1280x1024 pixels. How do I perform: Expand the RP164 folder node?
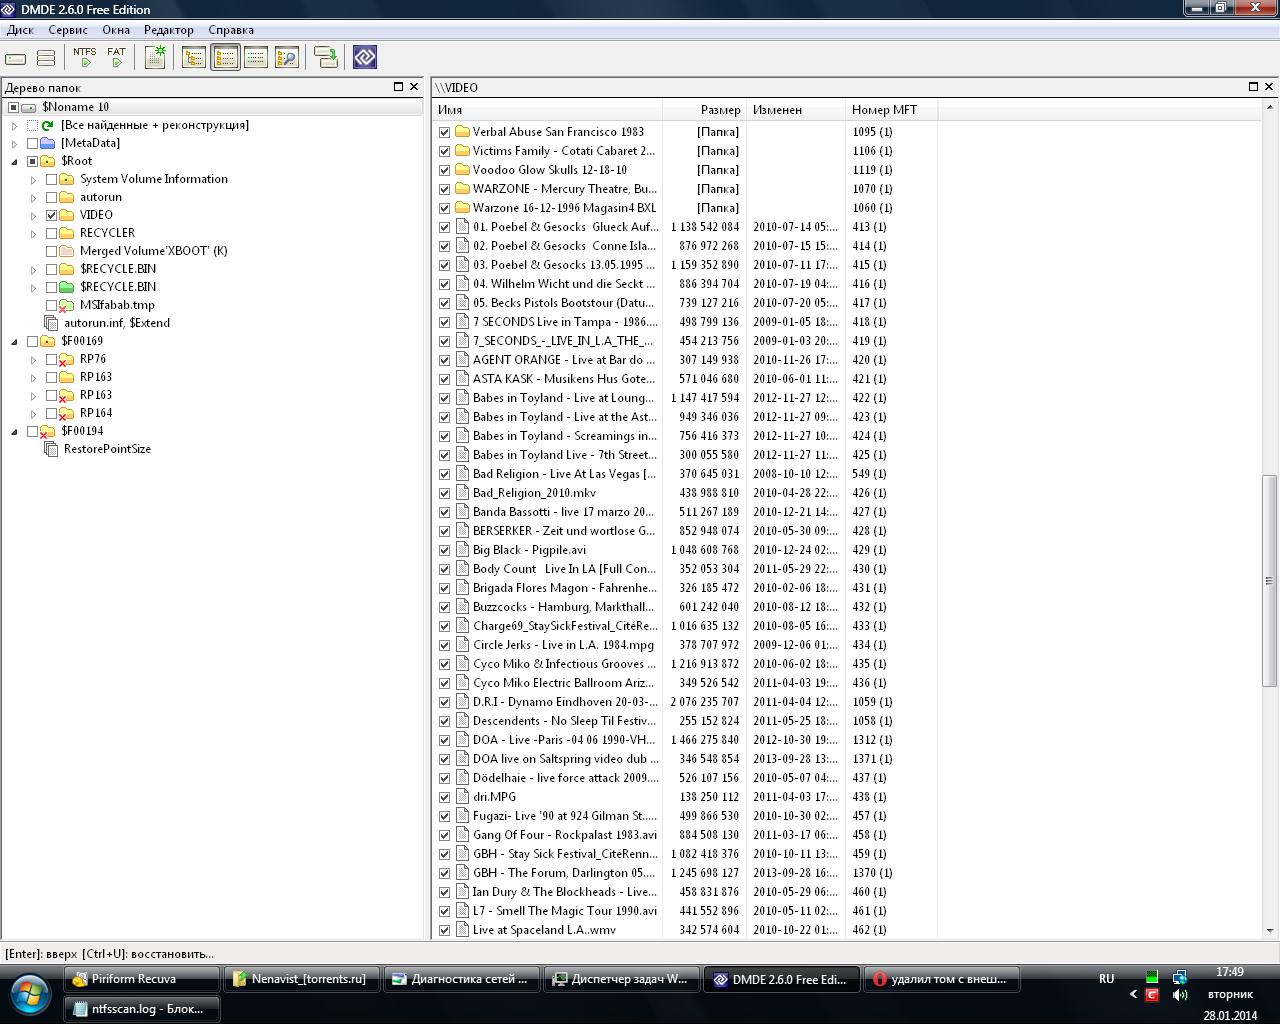pos(34,413)
